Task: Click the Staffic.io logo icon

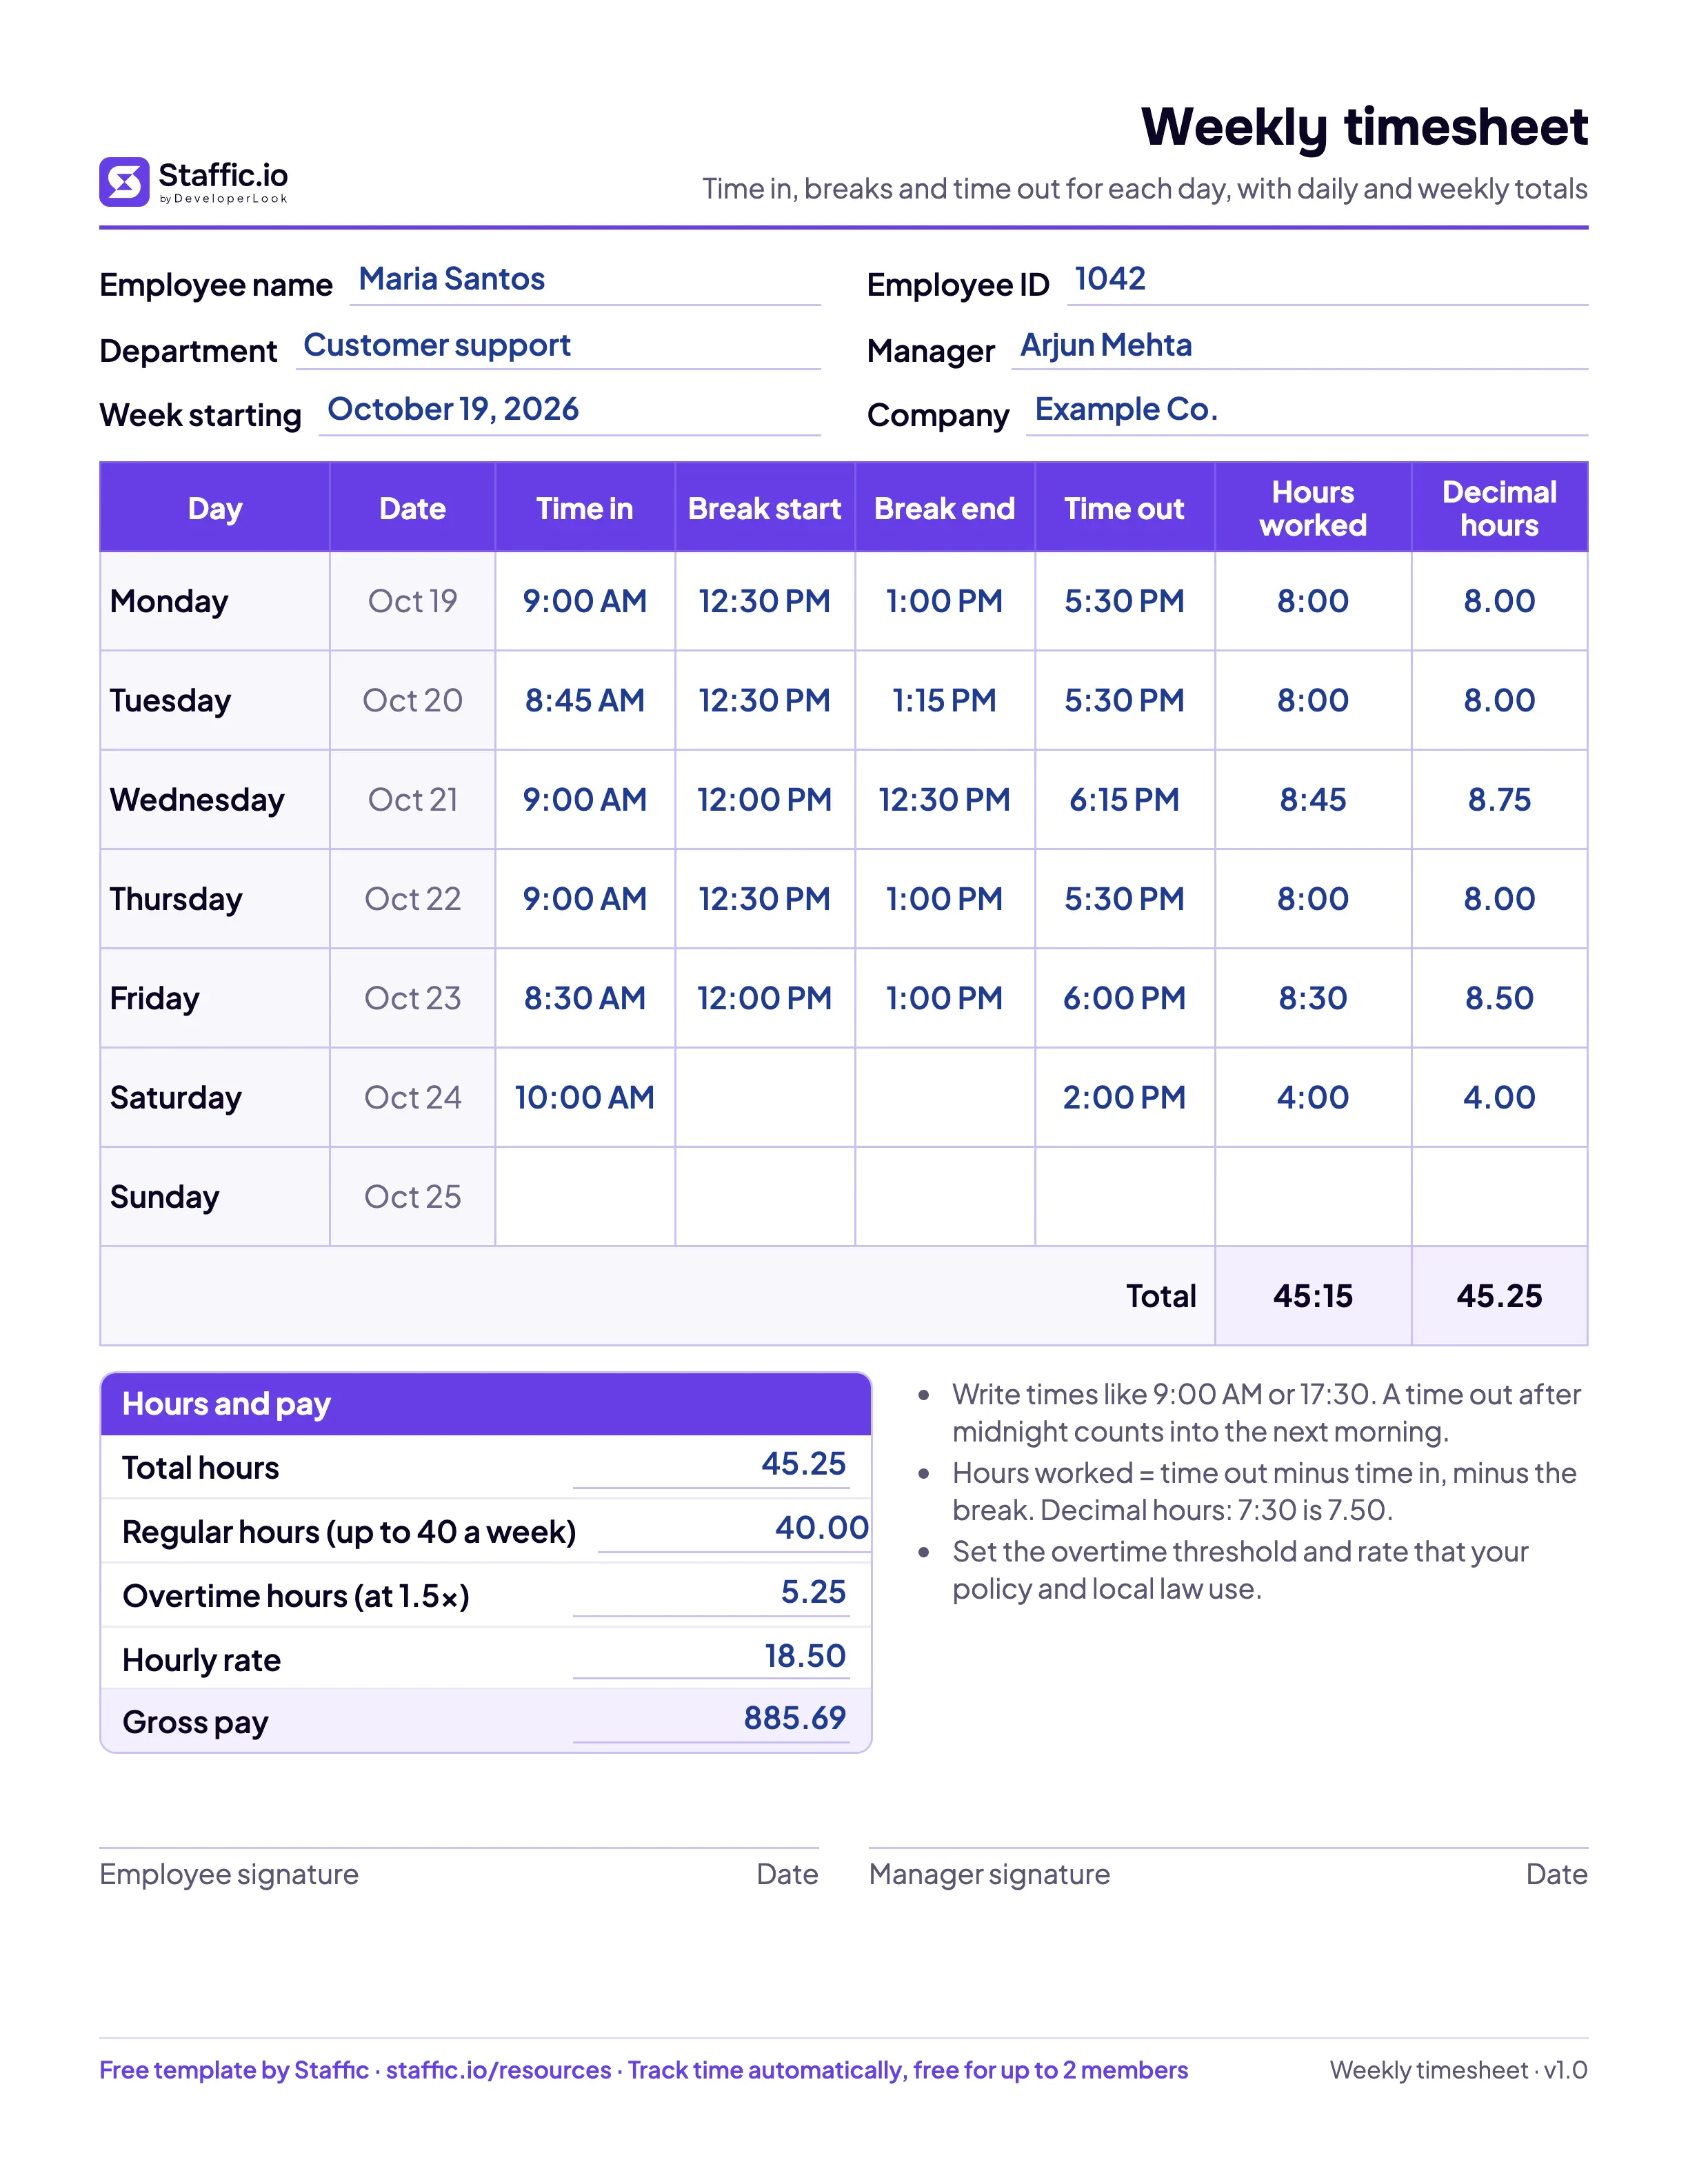Action: pyautogui.click(x=124, y=182)
